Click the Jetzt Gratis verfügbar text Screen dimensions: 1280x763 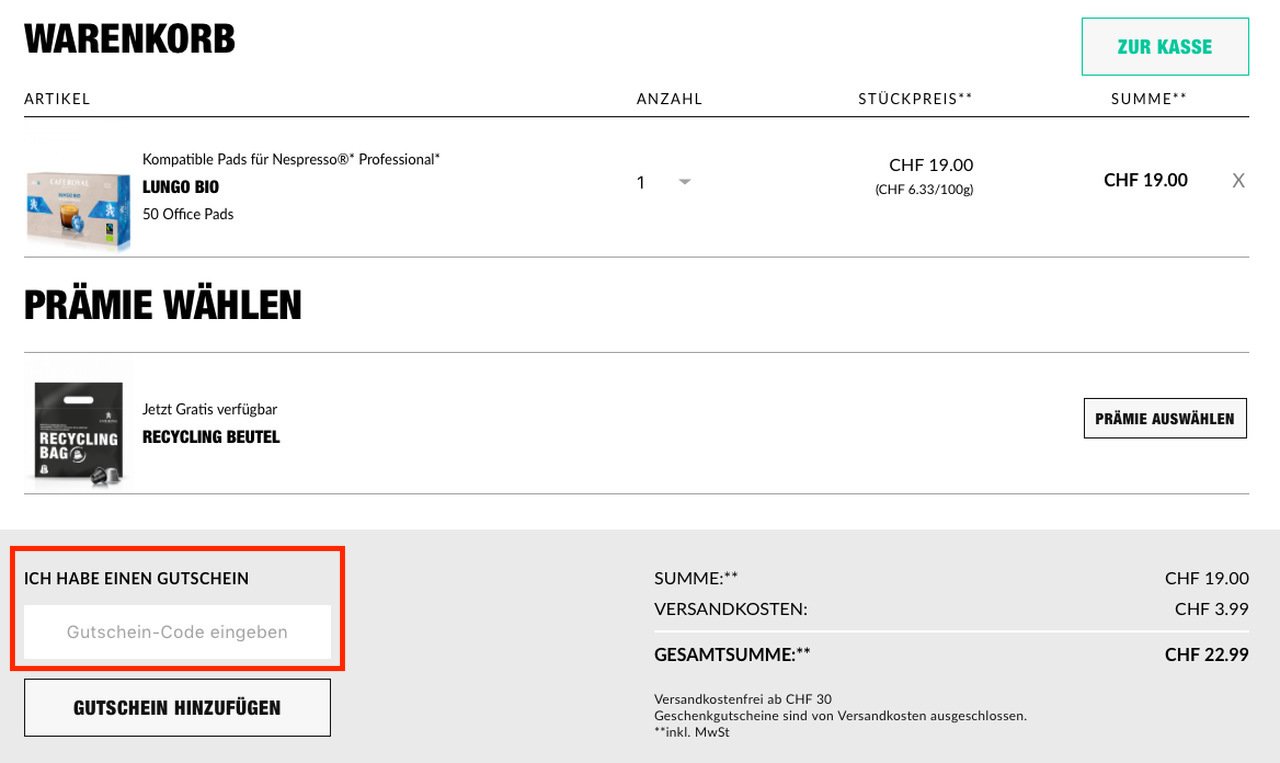click(210, 409)
